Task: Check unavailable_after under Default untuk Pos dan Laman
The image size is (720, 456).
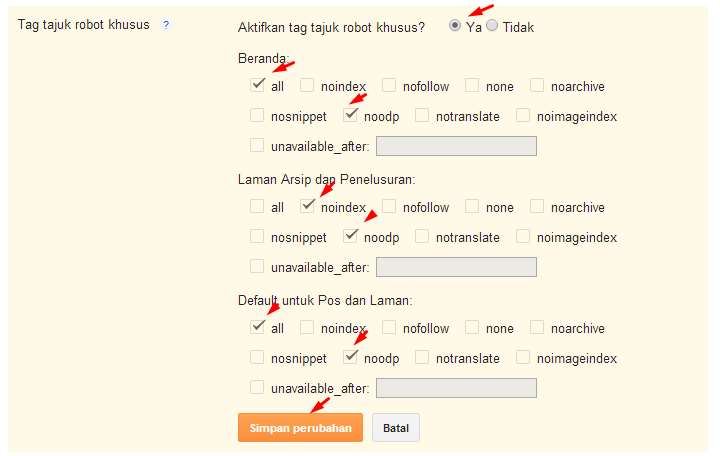Action: coord(257,387)
